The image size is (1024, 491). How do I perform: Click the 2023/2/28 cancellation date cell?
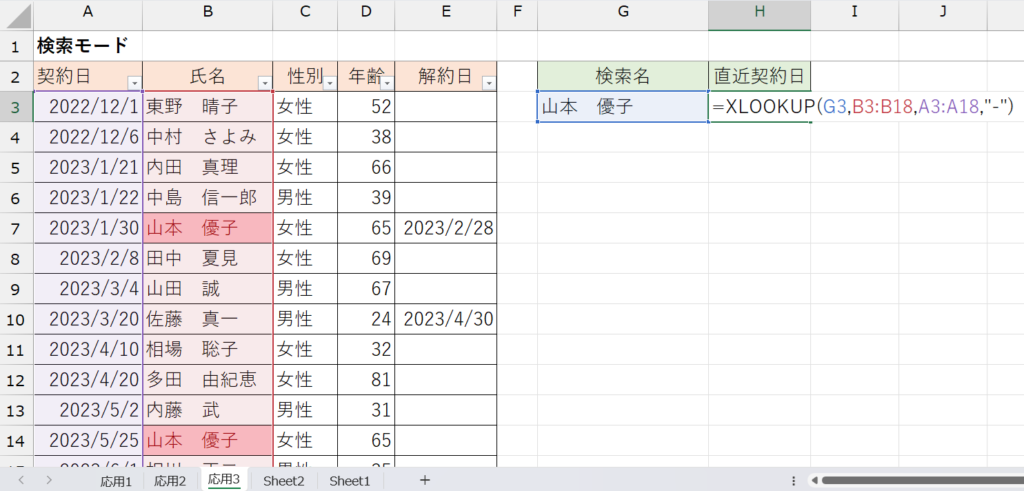point(445,228)
